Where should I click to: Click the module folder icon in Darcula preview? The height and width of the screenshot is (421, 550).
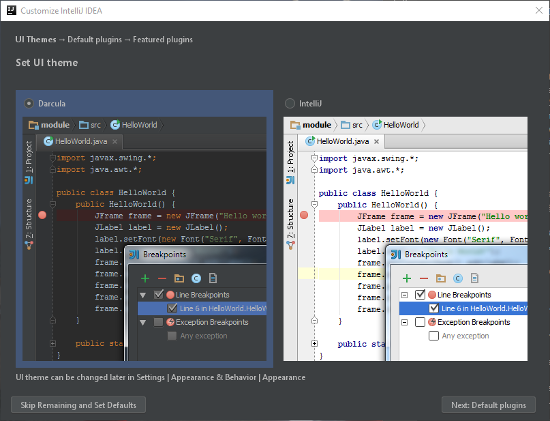(x=33, y=125)
